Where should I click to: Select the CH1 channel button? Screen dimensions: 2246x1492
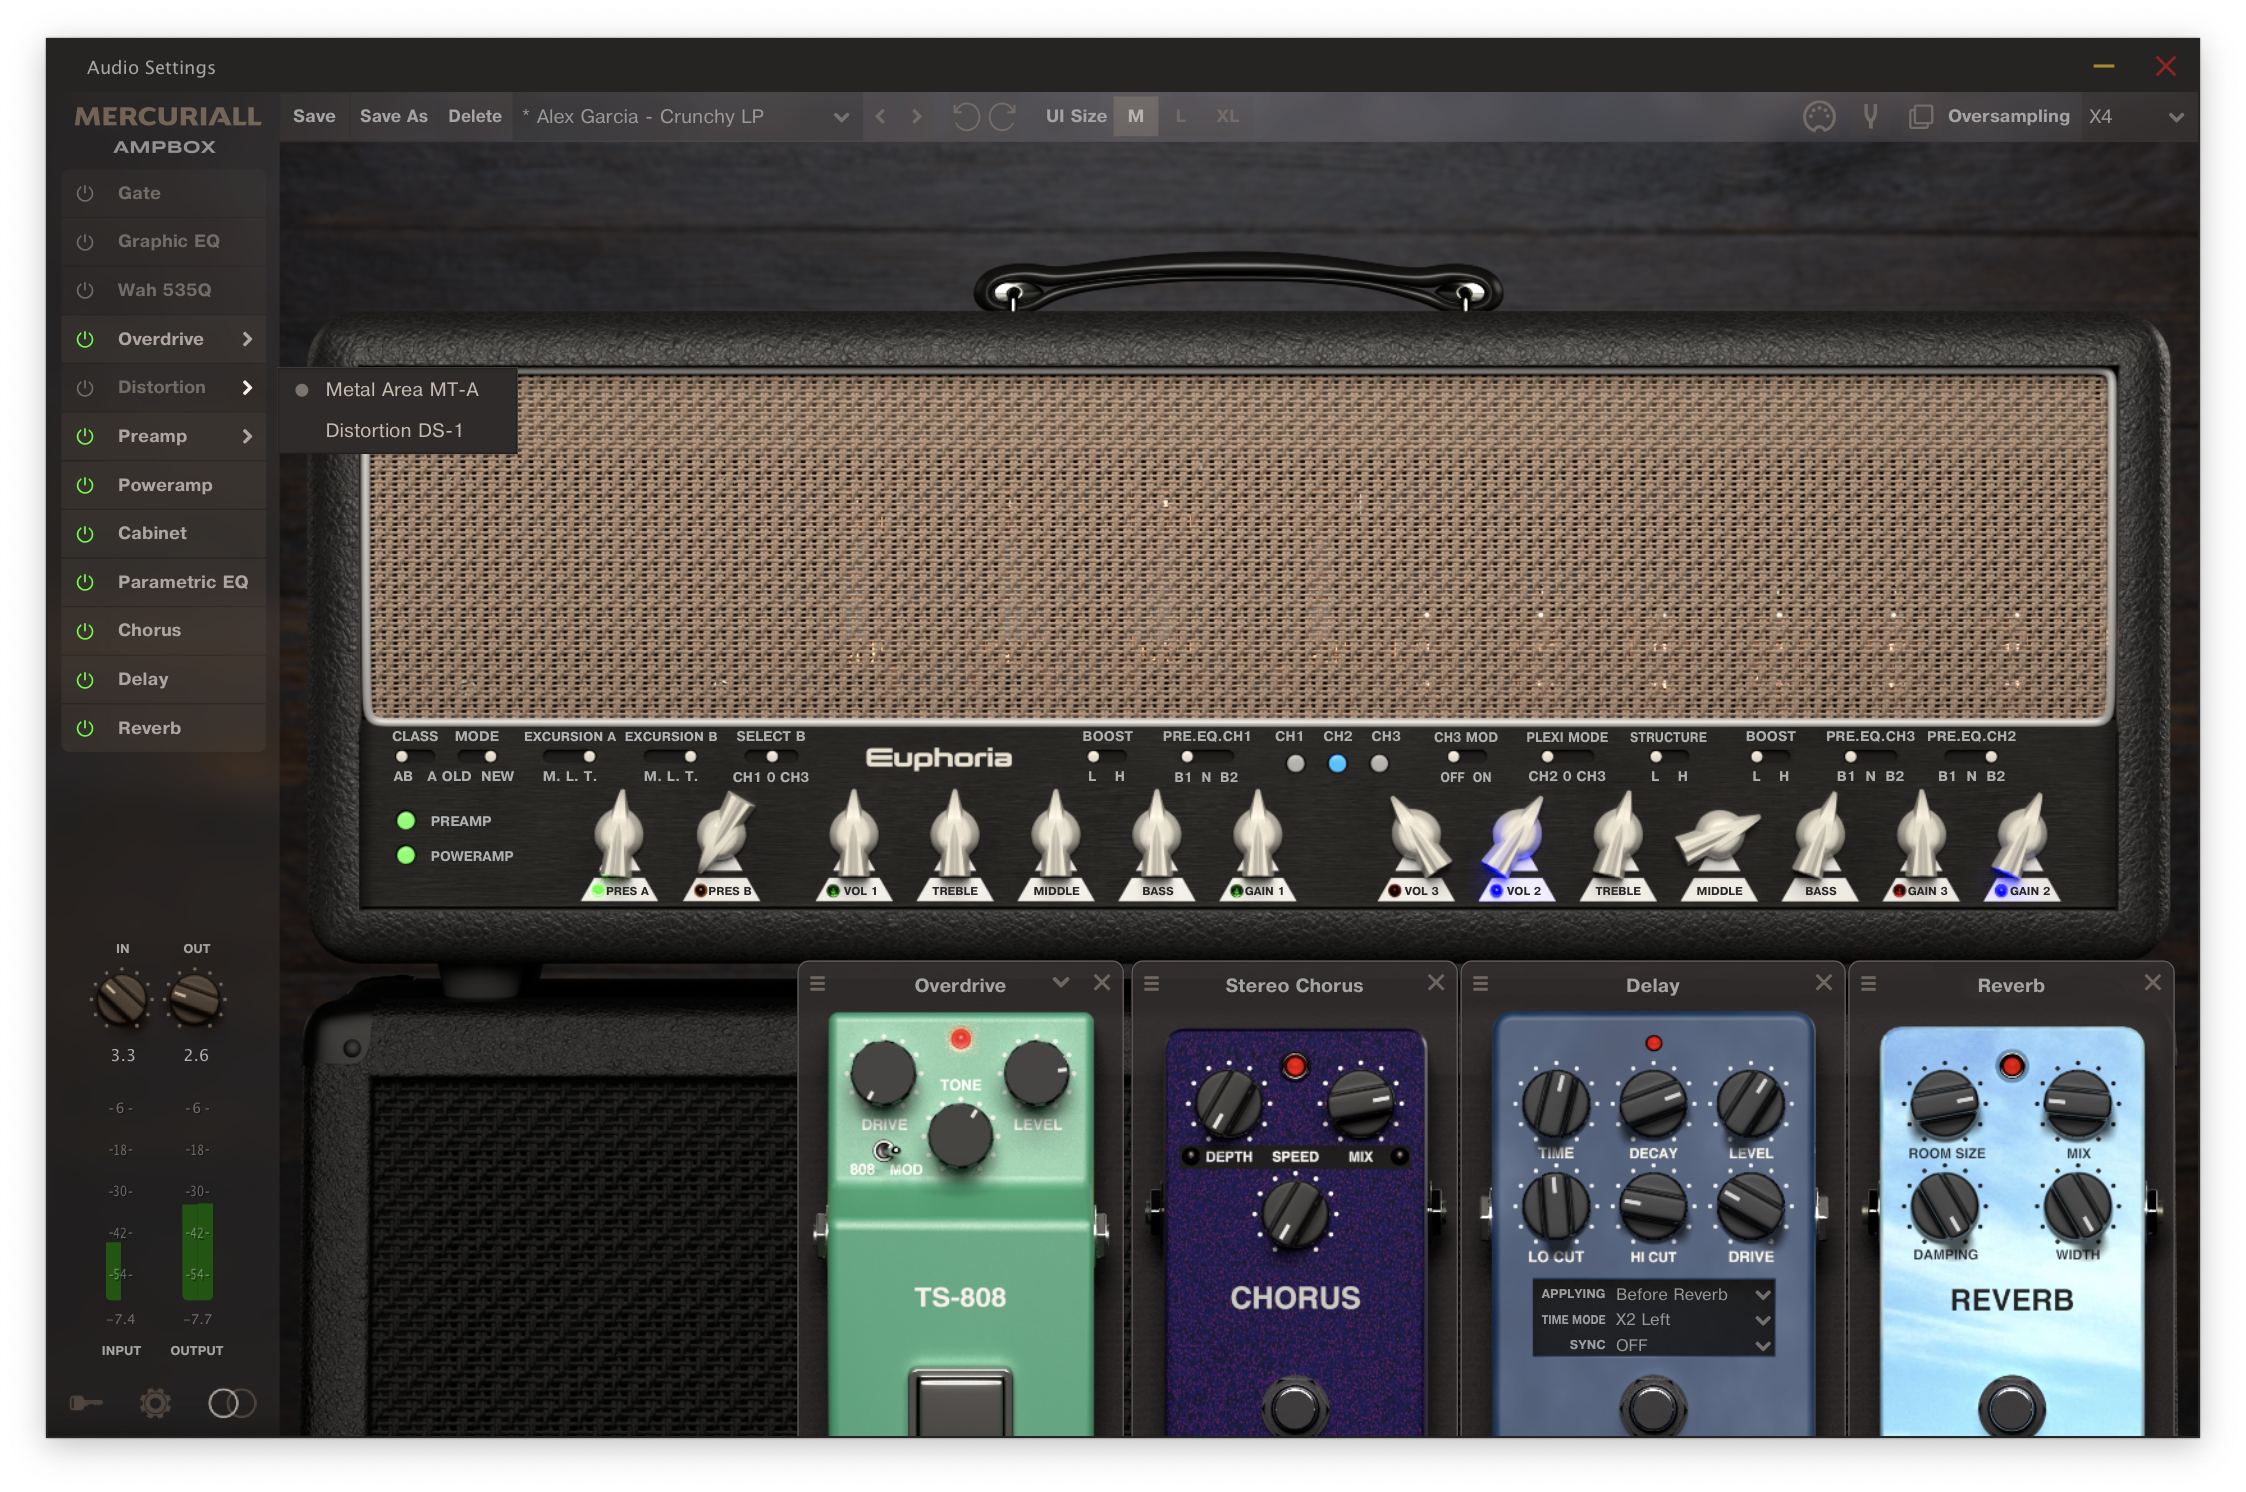point(1295,764)
